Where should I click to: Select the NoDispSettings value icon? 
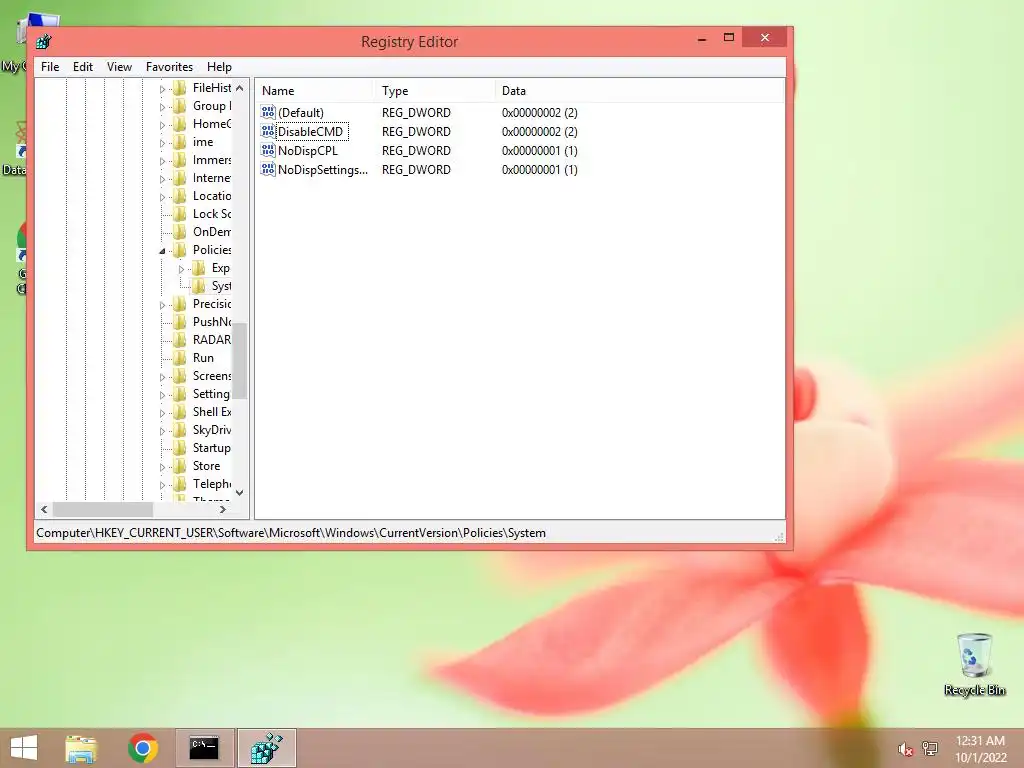point(268,169)
